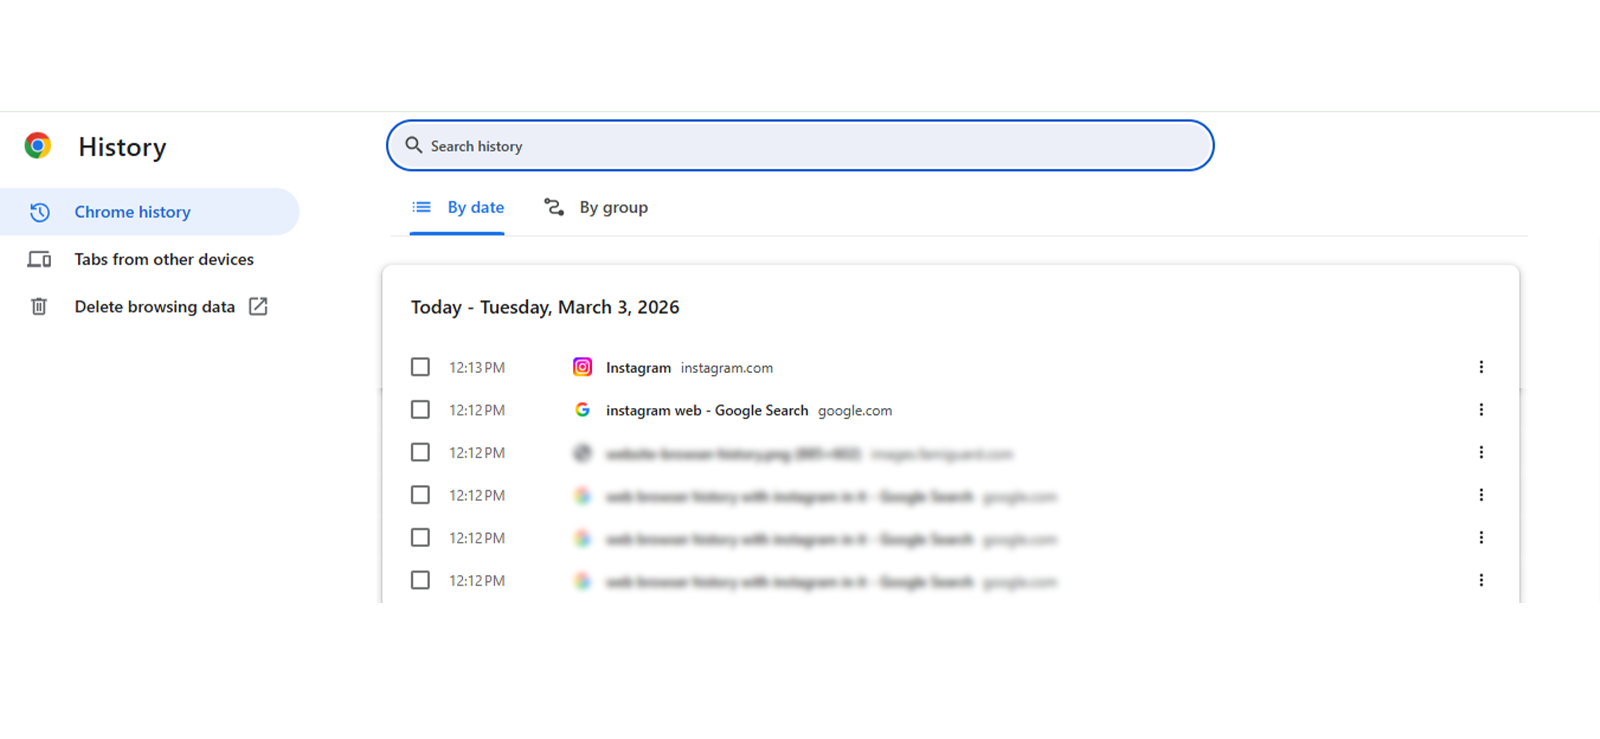
Task: Click the Chrome logo beside History
Action: tap(38, 146)
